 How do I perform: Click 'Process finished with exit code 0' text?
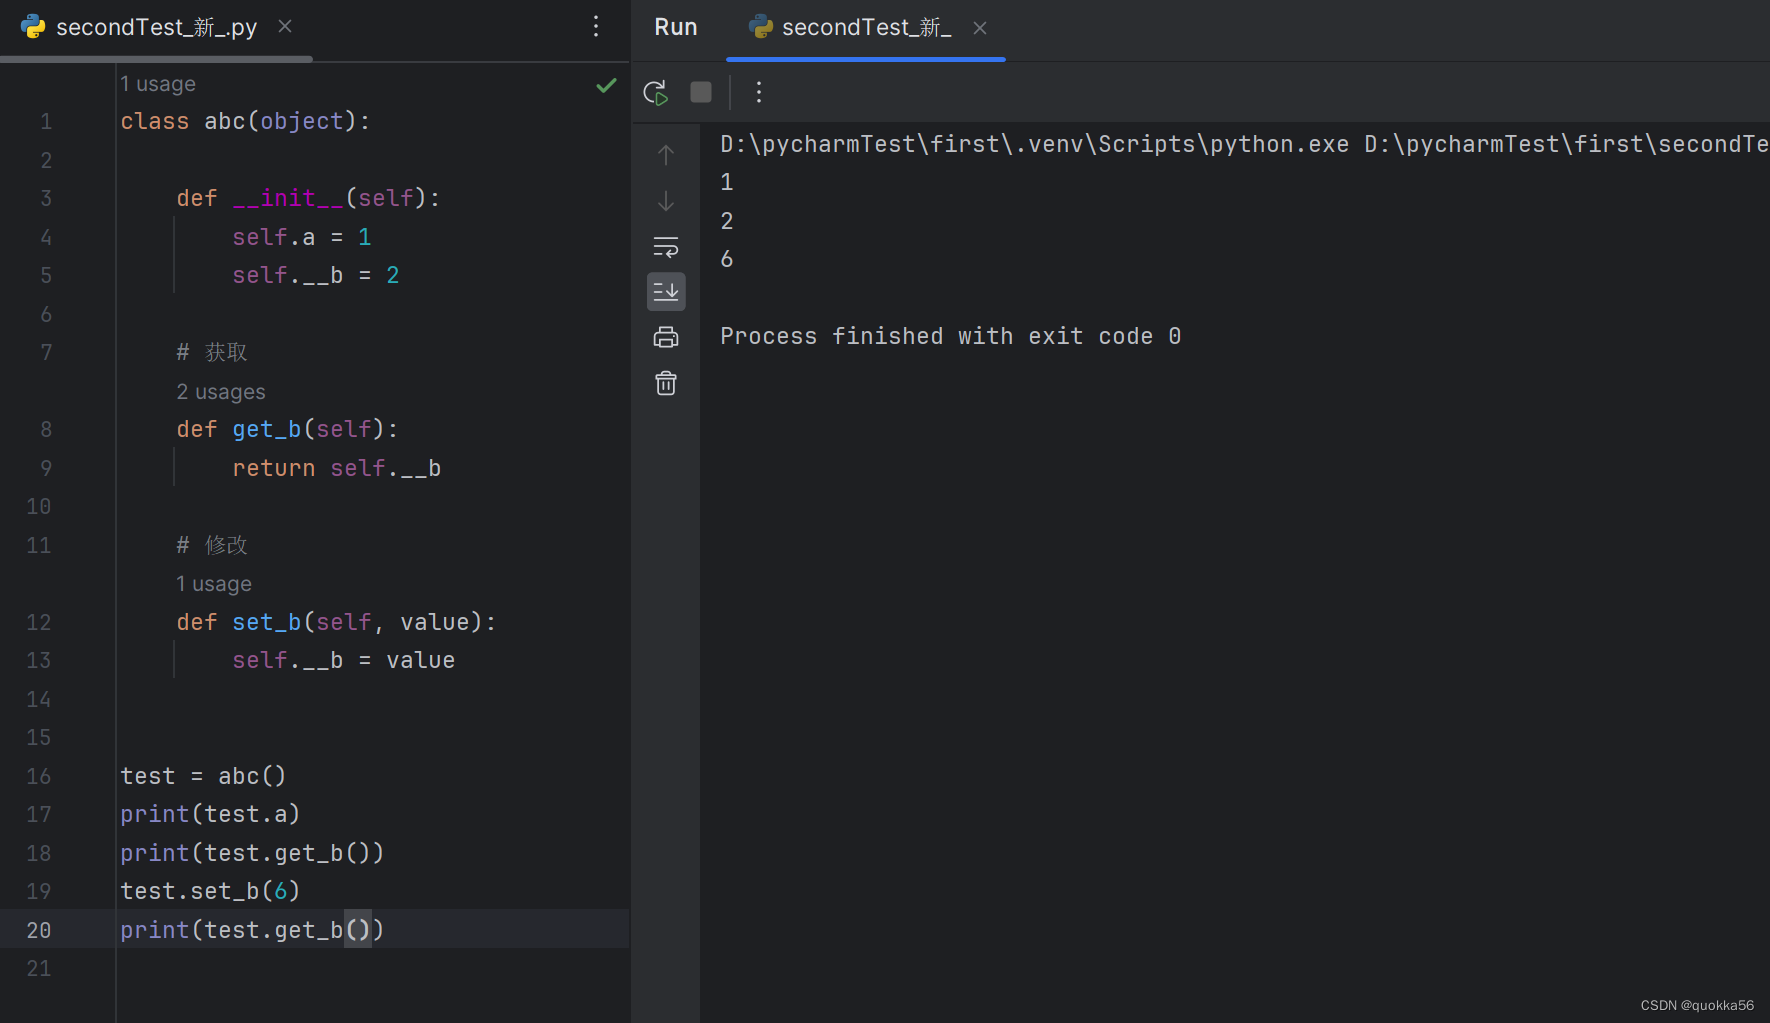coord(951,336)
